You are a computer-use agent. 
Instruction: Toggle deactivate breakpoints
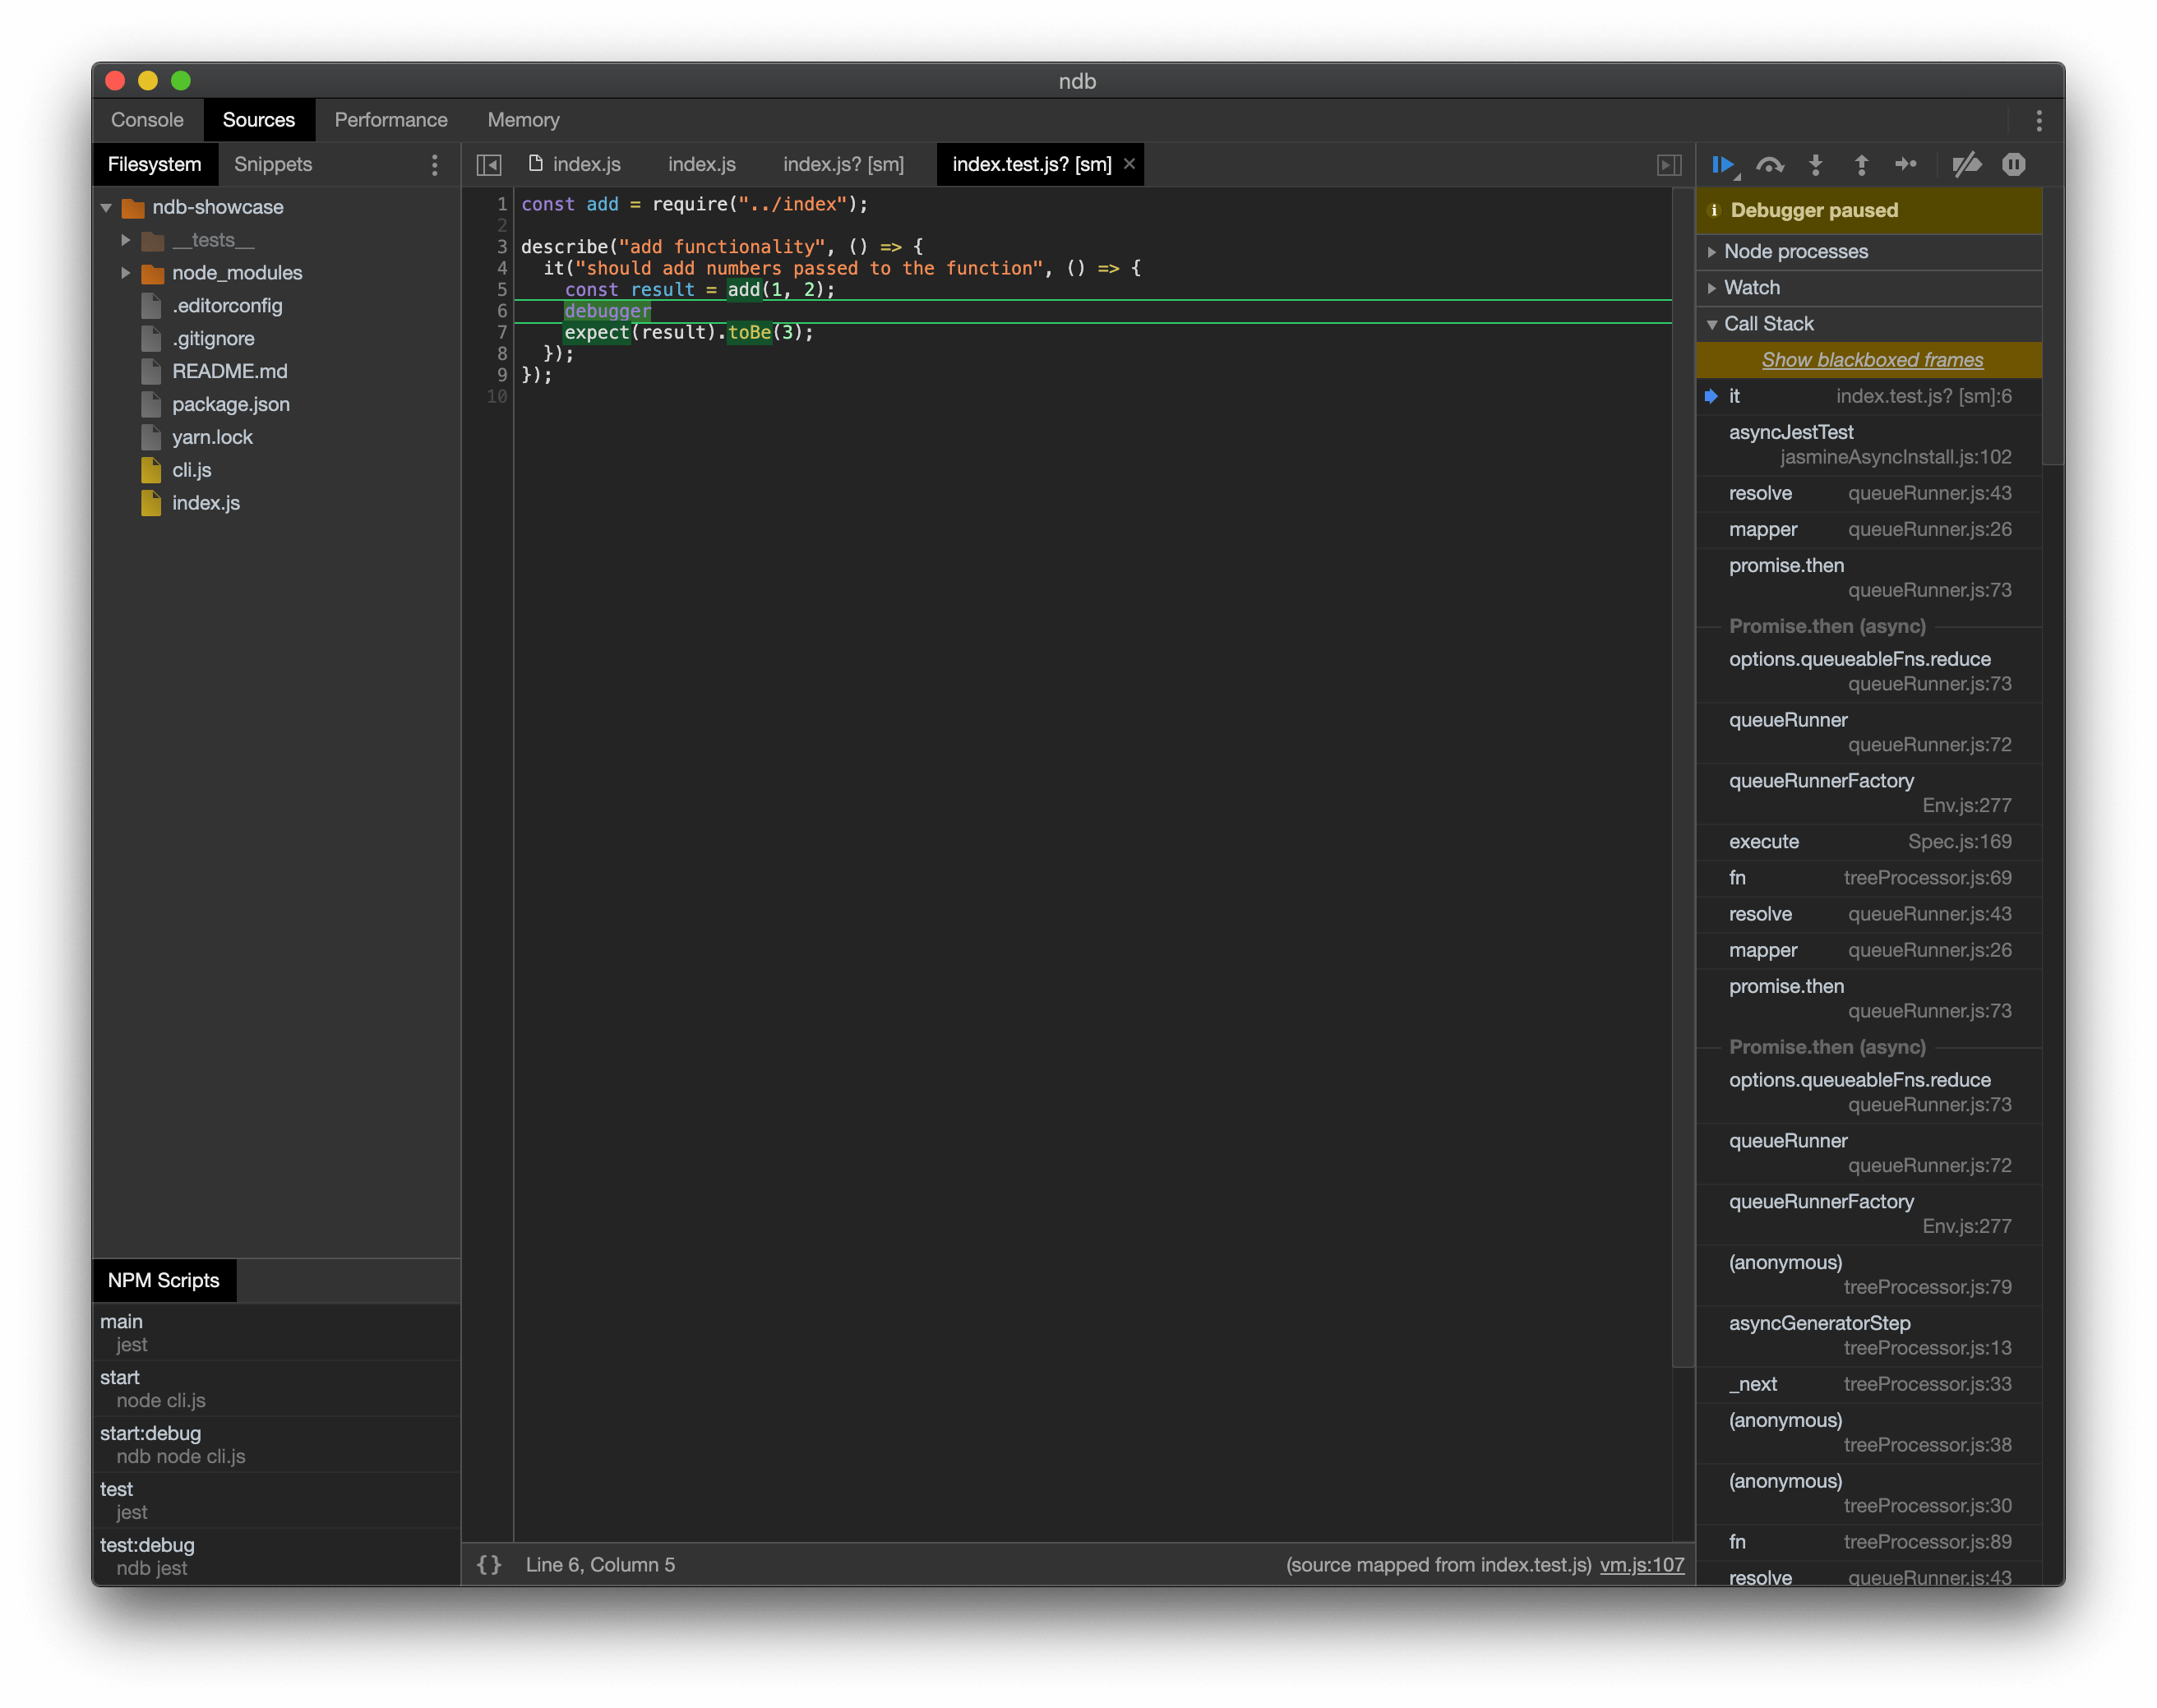1966,165
